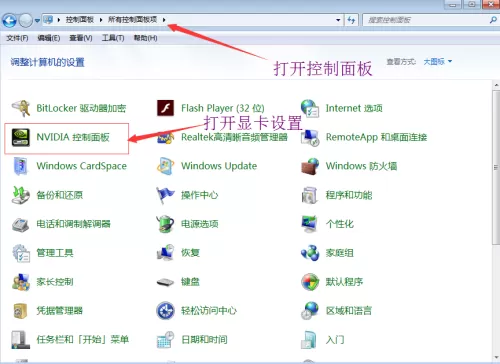This screenshot has height=364, width=500.
Task: Open the 电源选项 text link
Action: (x=200, y=224)
